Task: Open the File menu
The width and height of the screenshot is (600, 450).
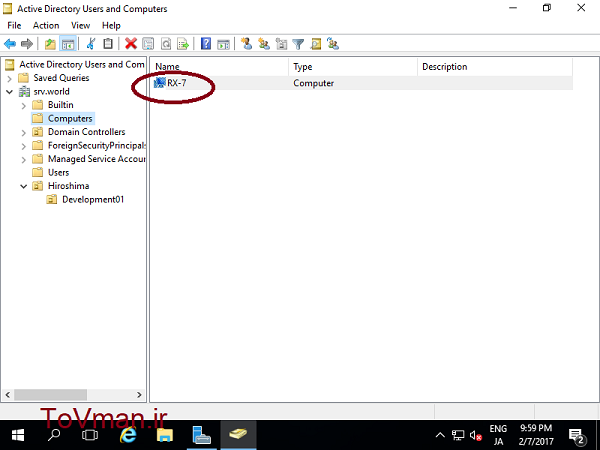Action: tap(14, 25)
